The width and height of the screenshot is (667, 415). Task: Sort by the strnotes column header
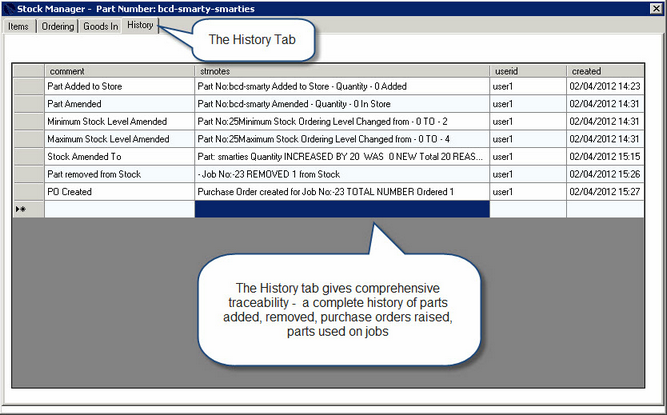click(x=342, y=71)
